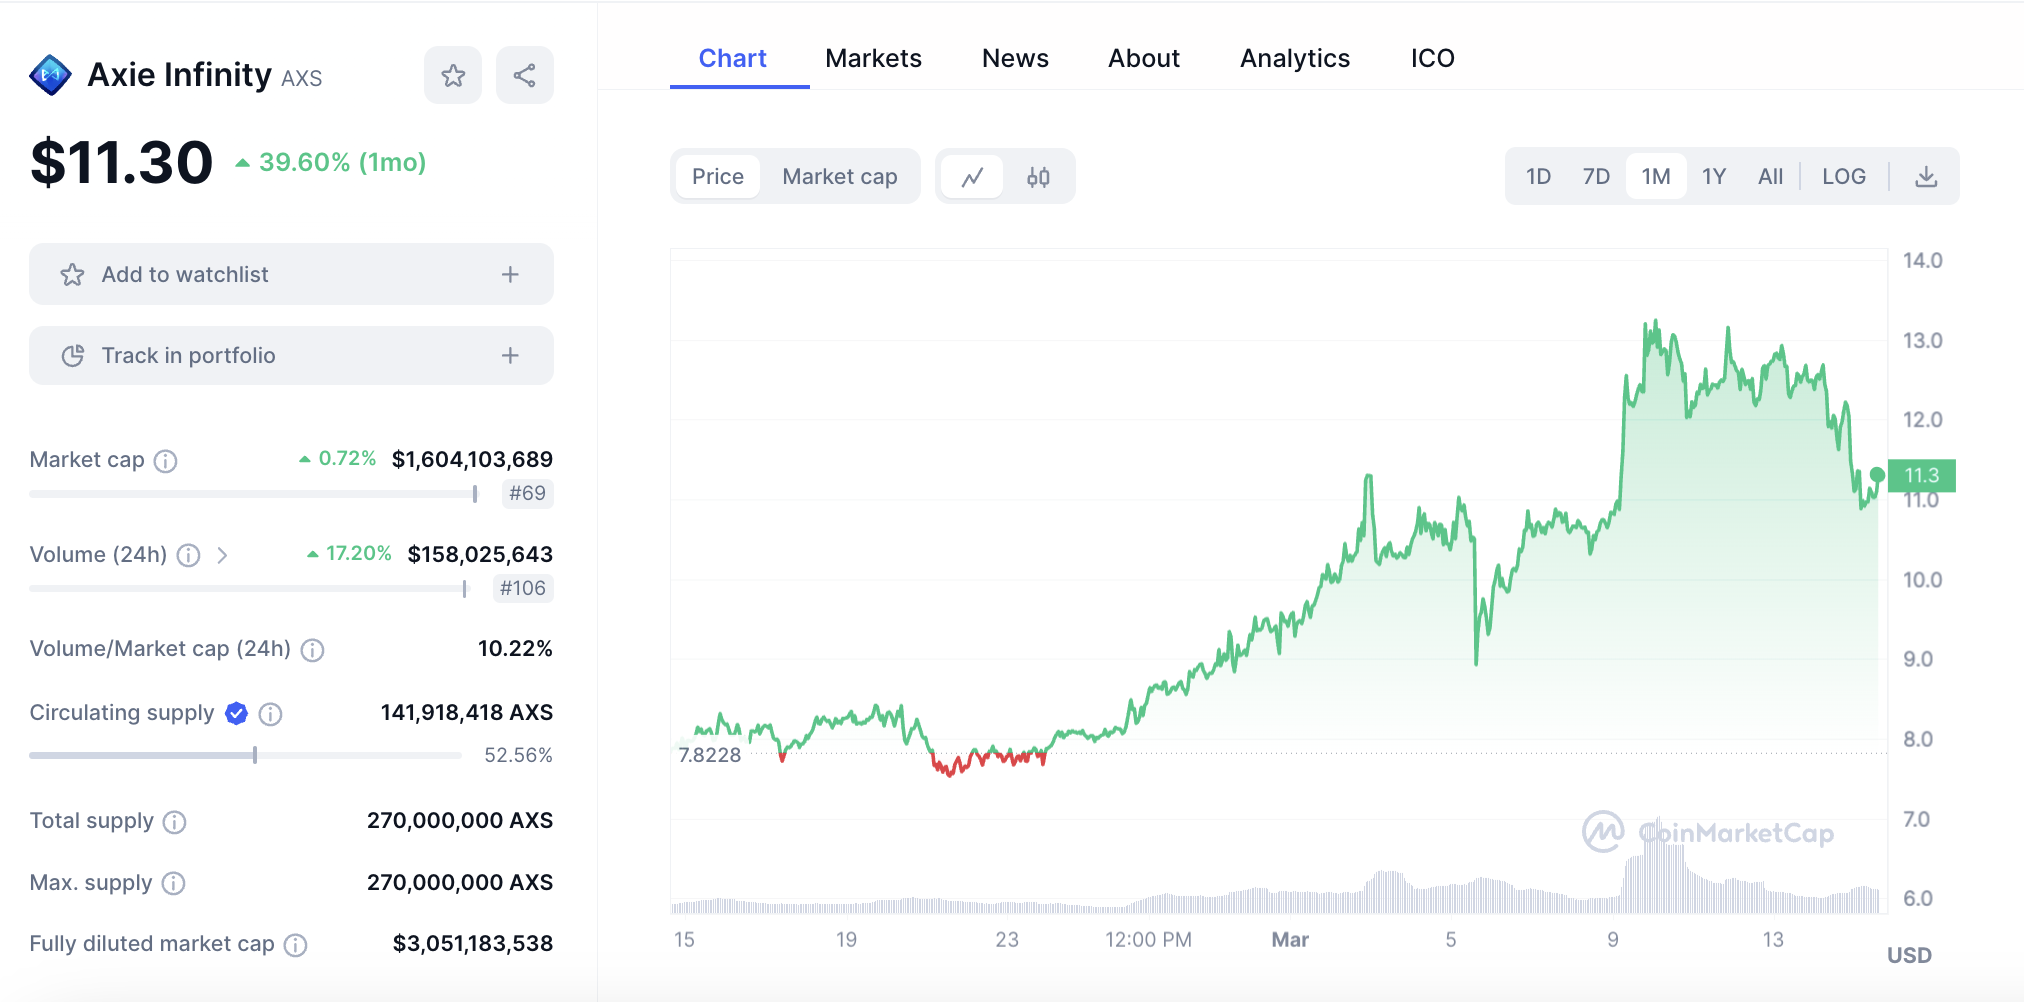Toggle the LOG scale option
Image resolution: width=2024 pixels, height=1002 pixels.
pos(1843,177)
